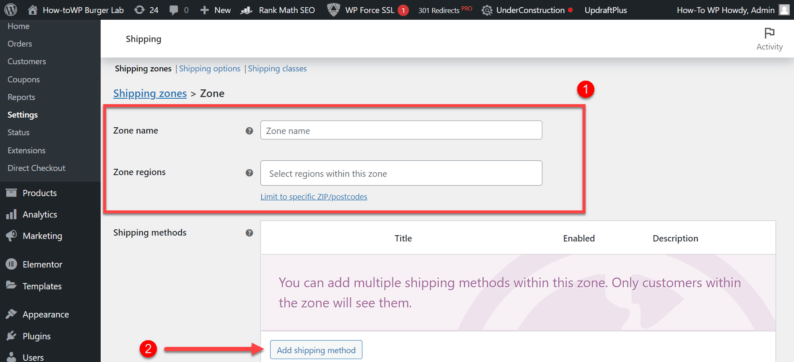Open the comments bubble icon
The height and width of the screenshot is (362, 794).
[175, 10]
